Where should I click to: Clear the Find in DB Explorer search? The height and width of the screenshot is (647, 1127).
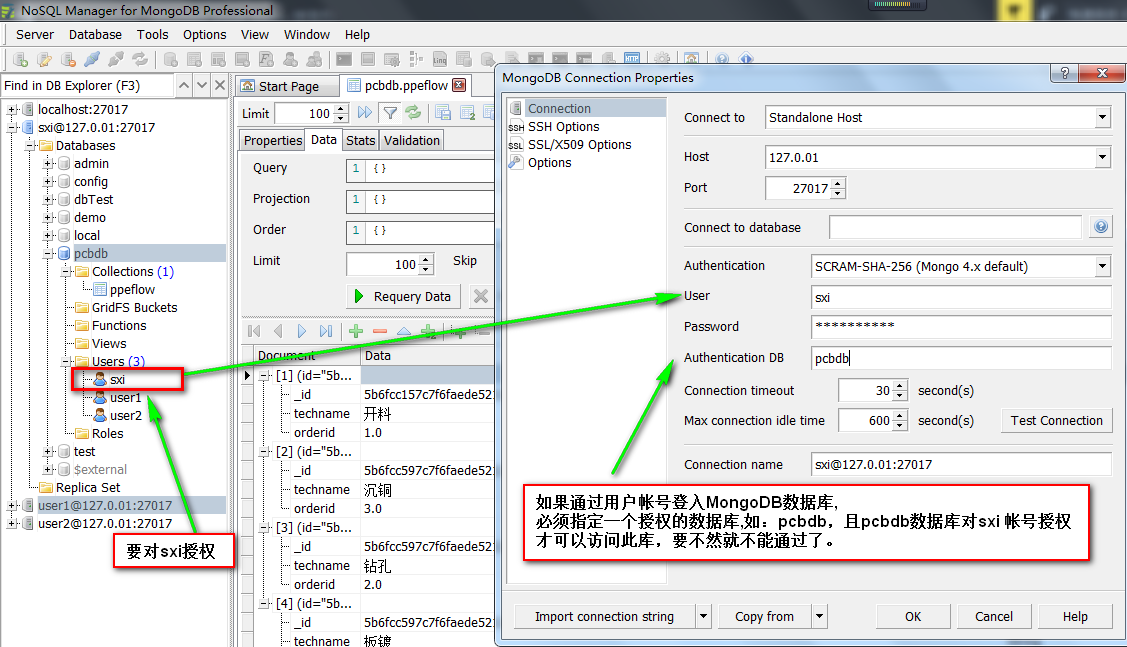coord(220,86)
